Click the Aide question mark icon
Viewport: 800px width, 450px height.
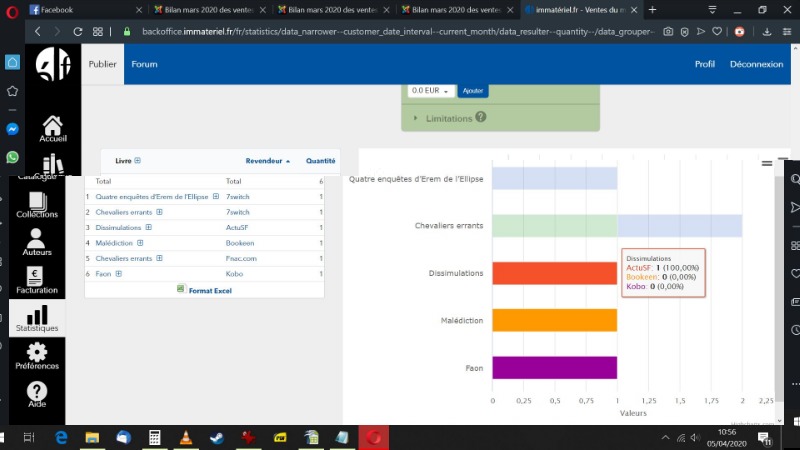pyautogui.click(x=37, y=393)
